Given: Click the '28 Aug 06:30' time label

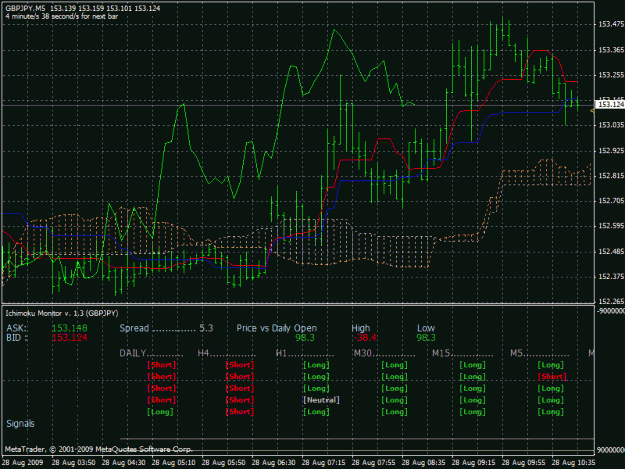Looking at the screenshot, I should (x=273, y=463).
